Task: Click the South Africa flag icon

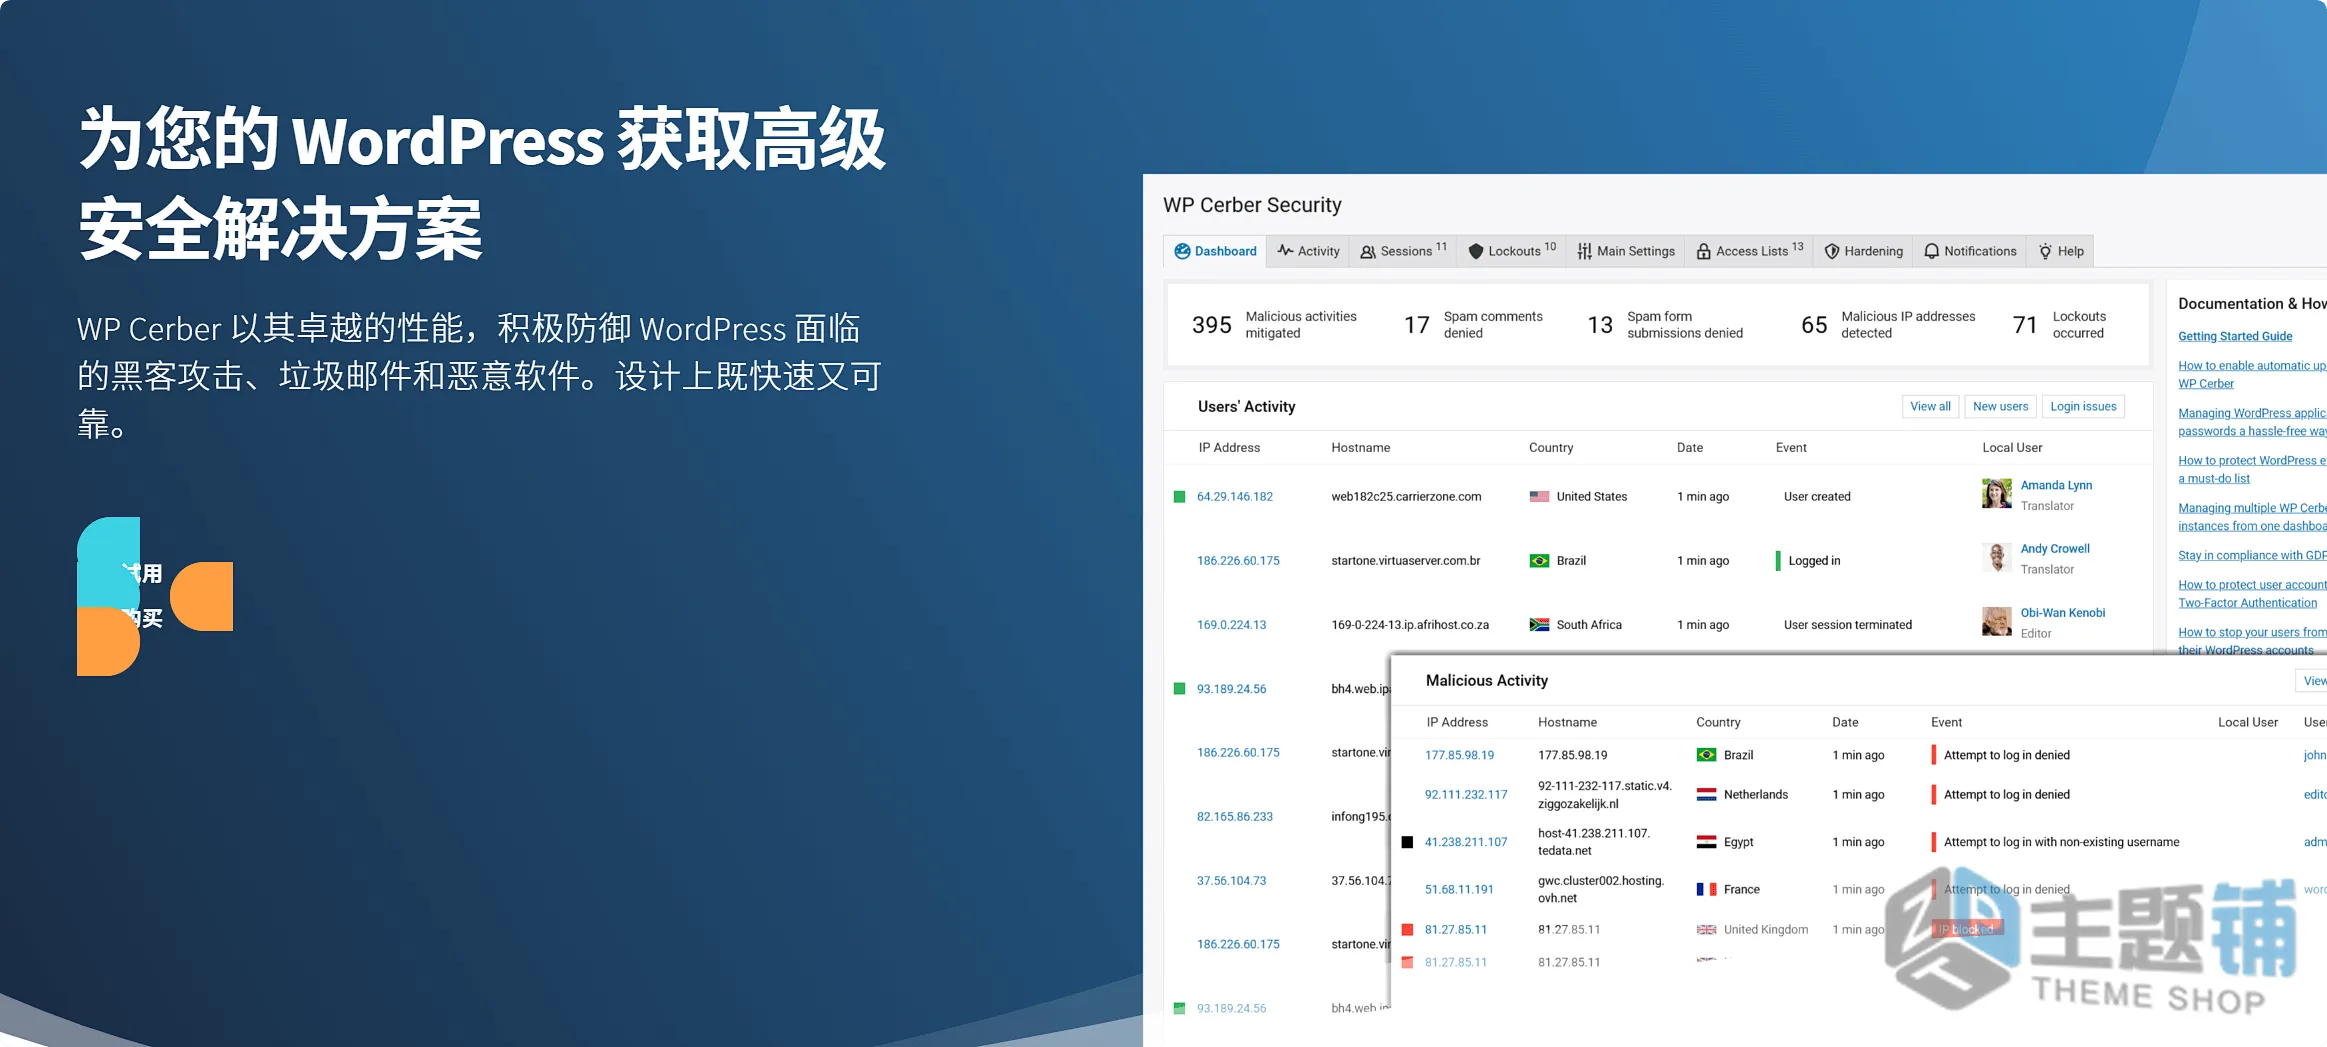Action: click(x=1539, y=625)
